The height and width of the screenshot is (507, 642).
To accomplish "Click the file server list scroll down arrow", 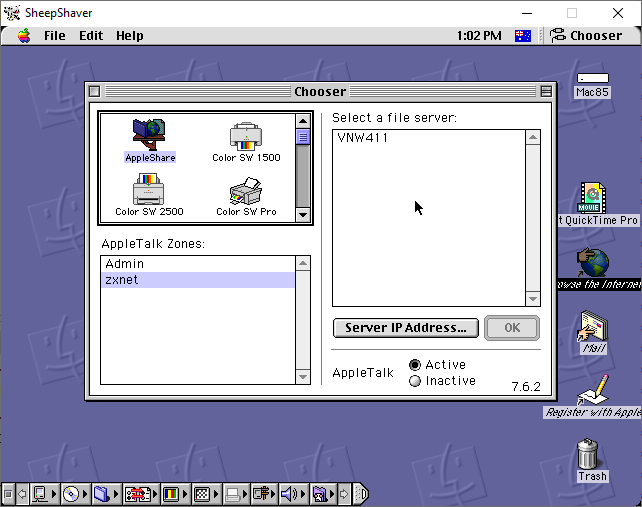I will 533,299.
